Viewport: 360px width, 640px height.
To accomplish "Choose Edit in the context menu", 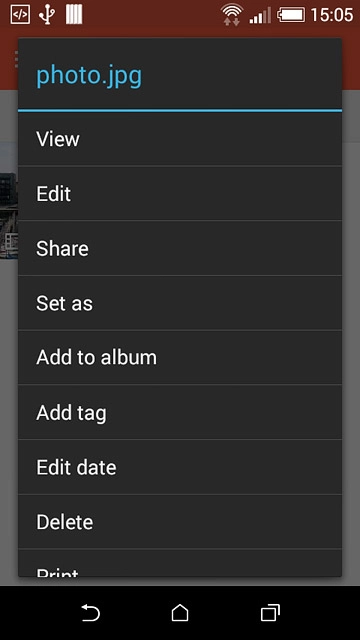I will (180, 193).
